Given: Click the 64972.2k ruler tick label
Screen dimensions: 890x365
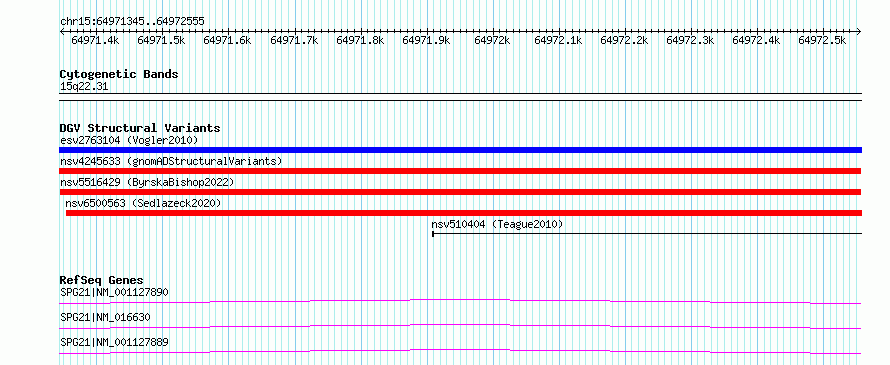Looking at the screenshot, I should [x=624, y=40].
